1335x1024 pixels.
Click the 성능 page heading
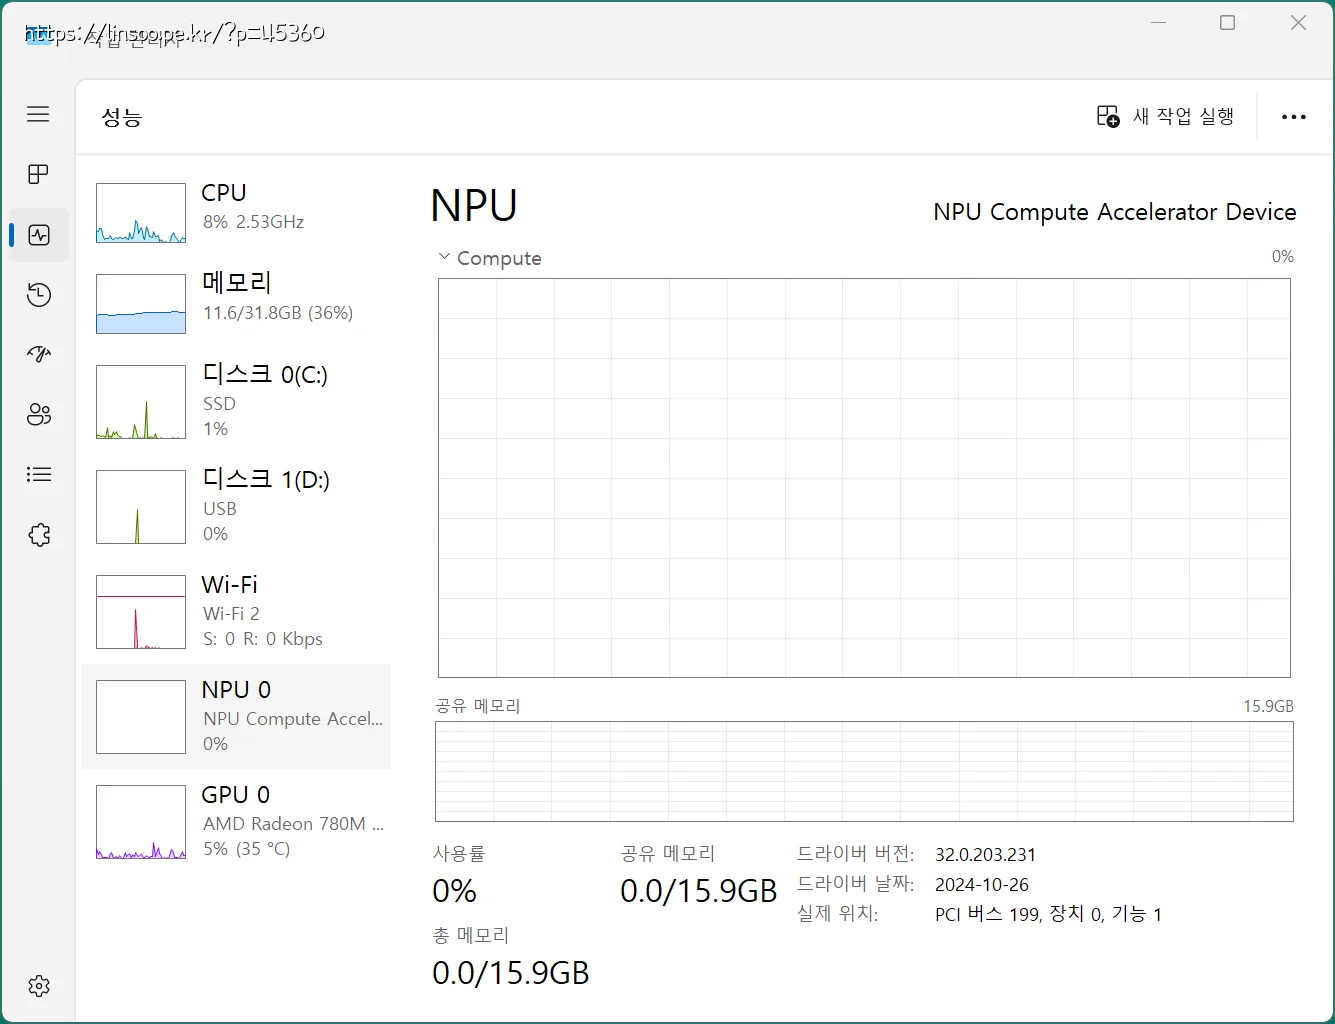[x=122, y=118]
